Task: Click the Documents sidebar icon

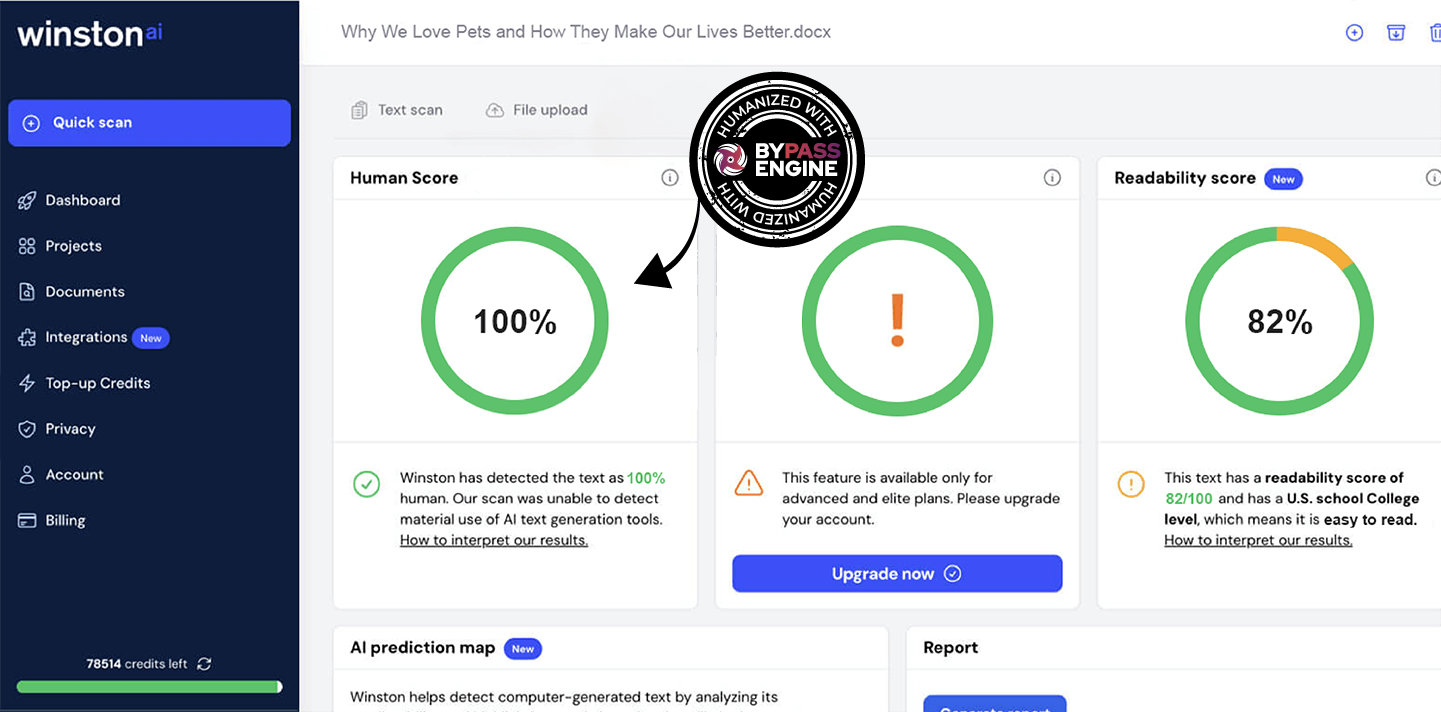Action: point(27,292)
